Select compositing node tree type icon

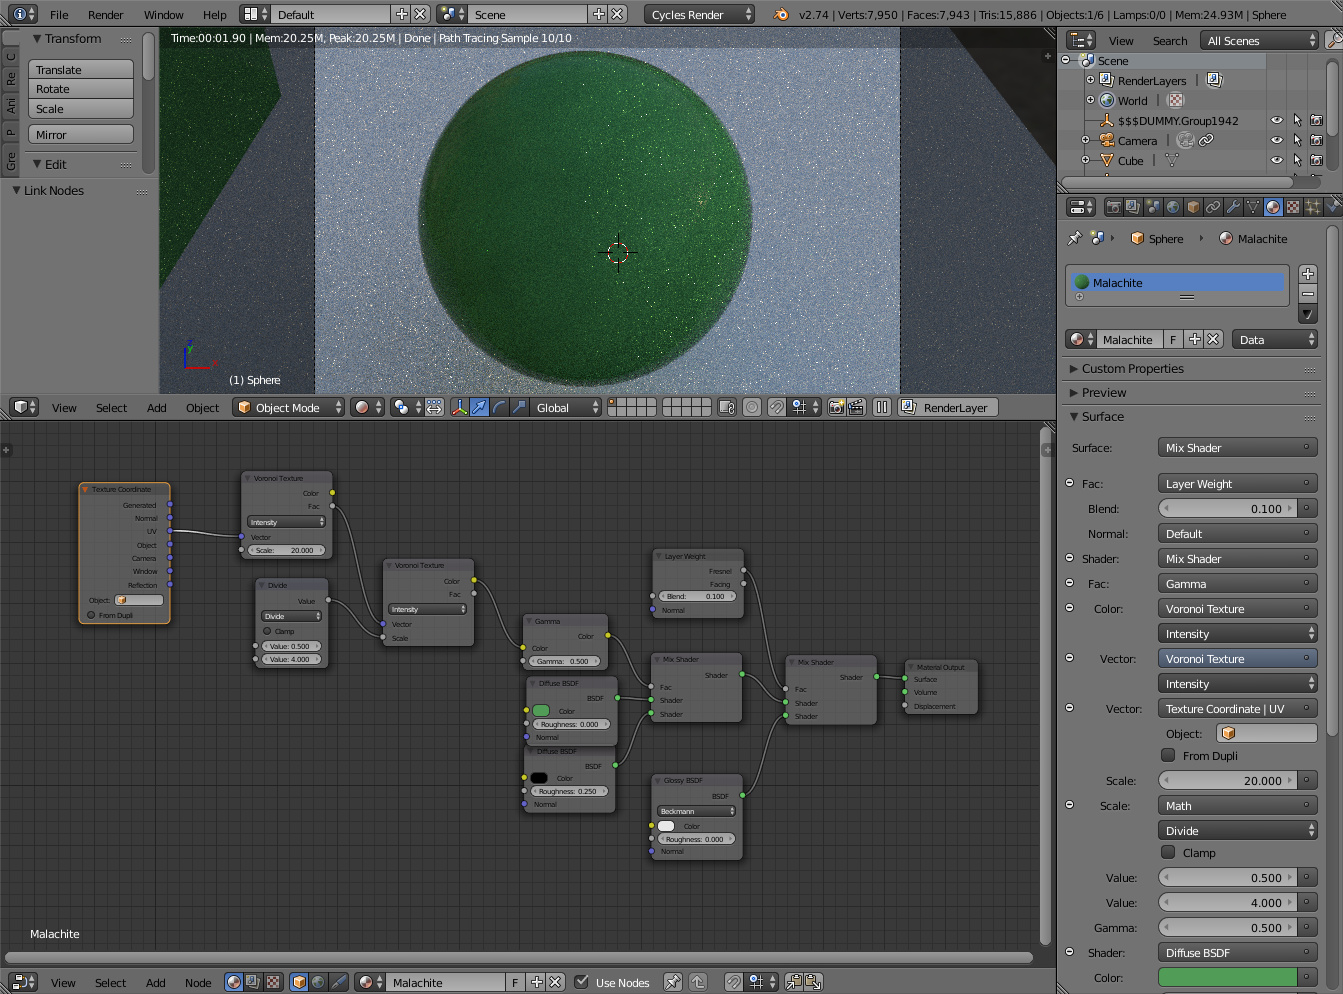point(253,982)
